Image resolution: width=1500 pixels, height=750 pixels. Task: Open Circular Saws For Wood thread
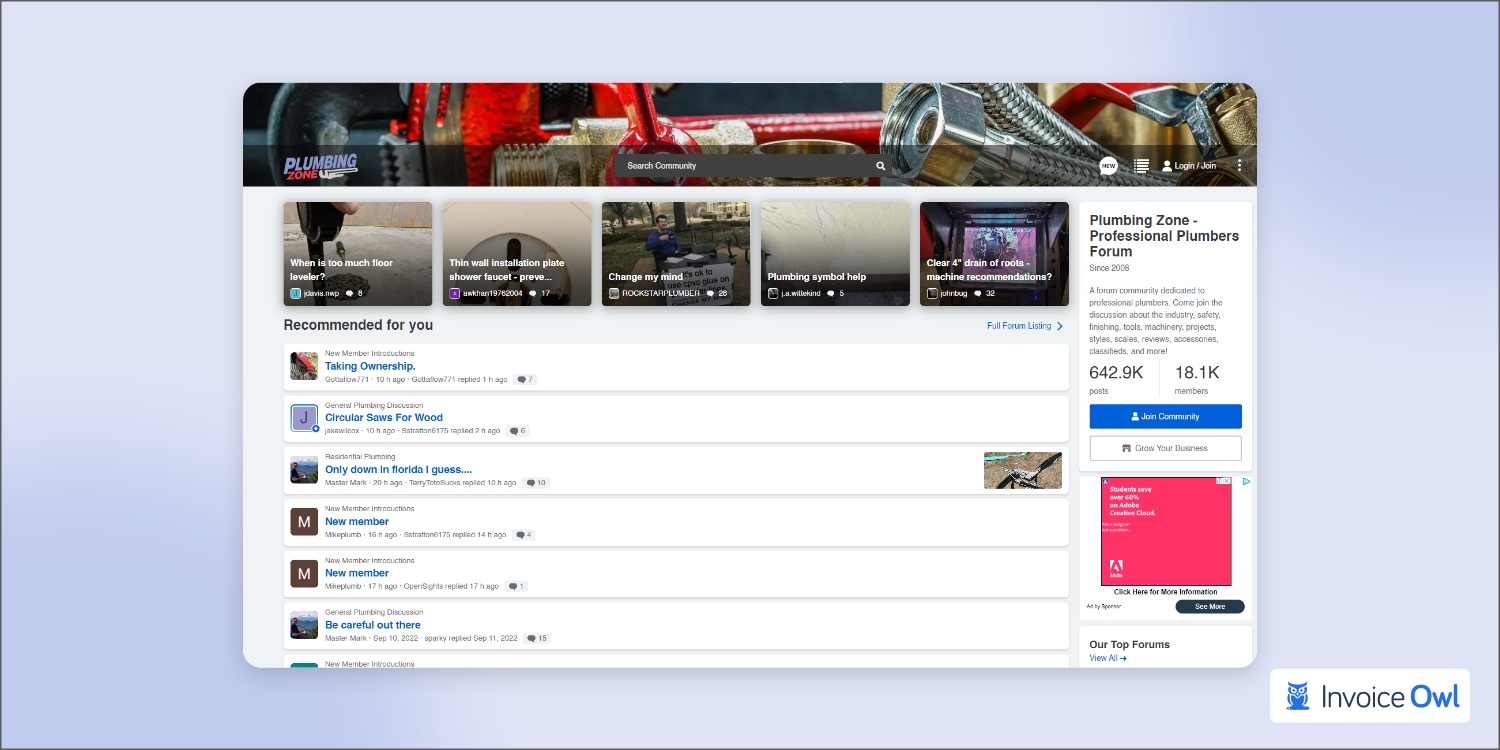coord(384,418)
